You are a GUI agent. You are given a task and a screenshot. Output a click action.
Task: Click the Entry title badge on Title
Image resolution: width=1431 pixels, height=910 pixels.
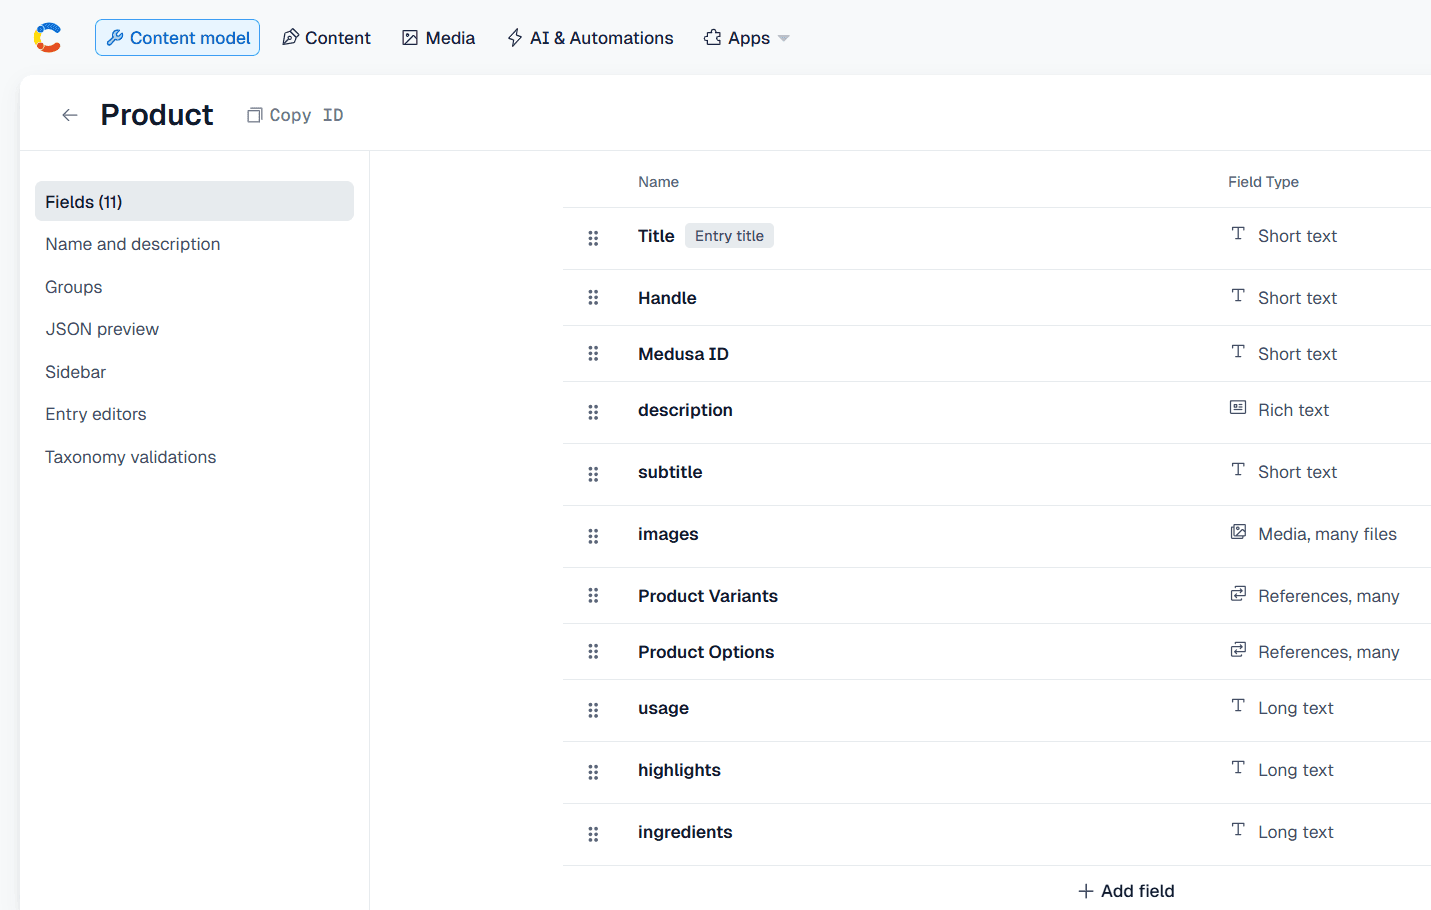click(x=729, y=236)
